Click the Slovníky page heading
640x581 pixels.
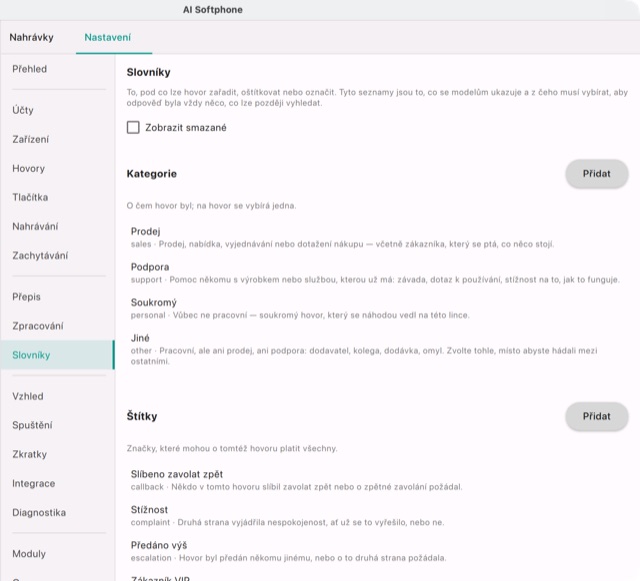click(x=149, y=72)
